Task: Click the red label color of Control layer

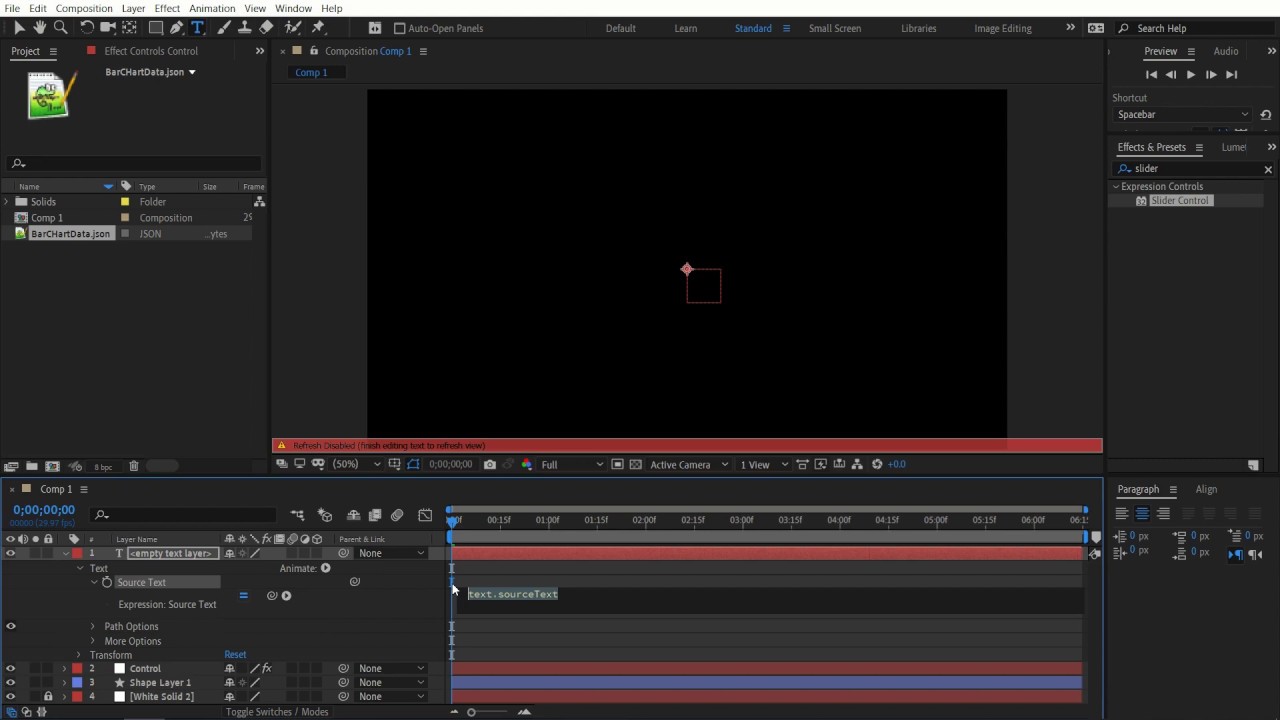Action: [76, 668]
